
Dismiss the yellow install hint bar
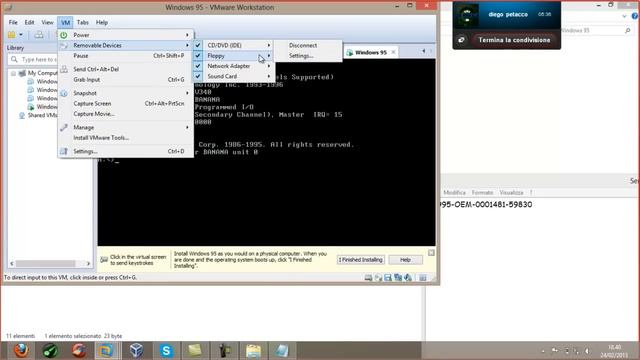[431, 253]
